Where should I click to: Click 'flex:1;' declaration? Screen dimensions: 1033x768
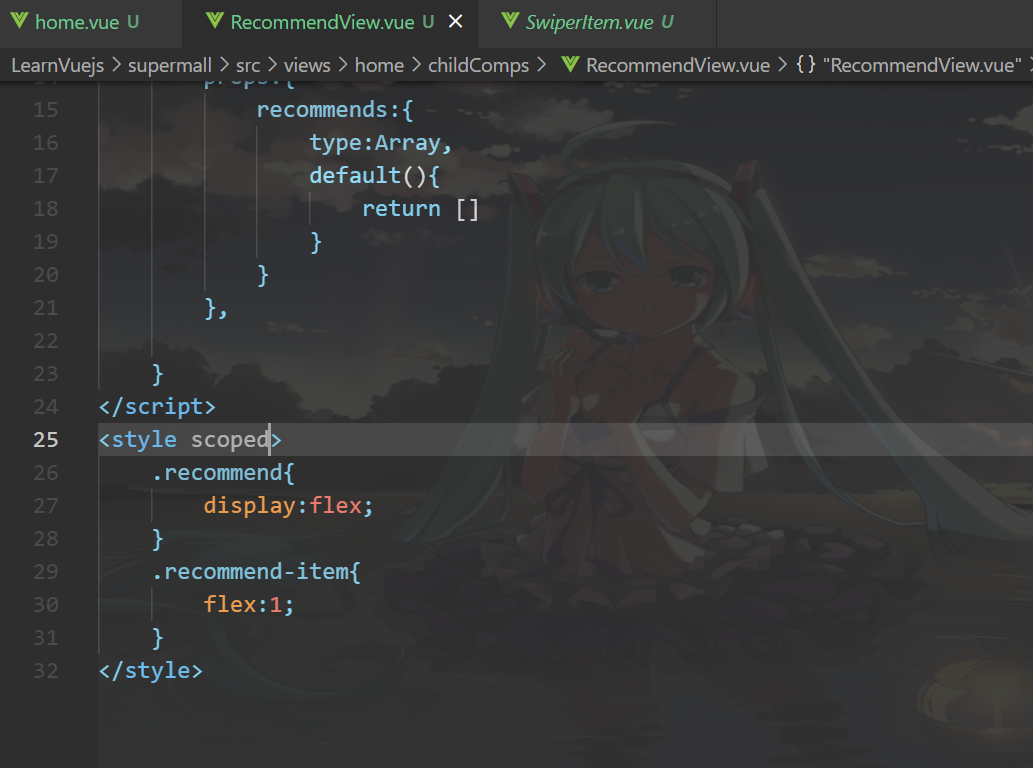tap(249, 604)
